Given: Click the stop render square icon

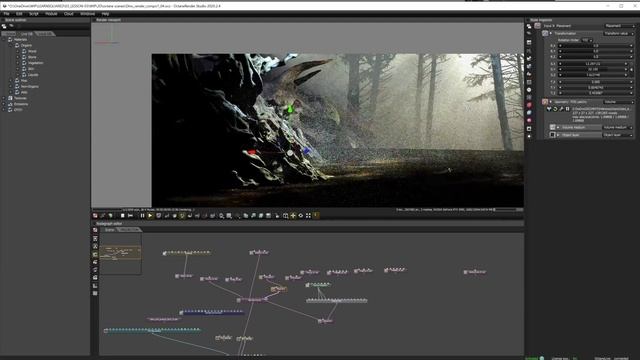Looking at the screenshot, I should click(122, 216).
